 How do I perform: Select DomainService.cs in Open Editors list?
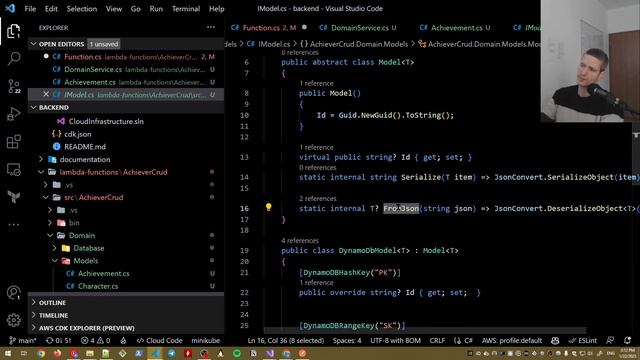click(126, 69)
